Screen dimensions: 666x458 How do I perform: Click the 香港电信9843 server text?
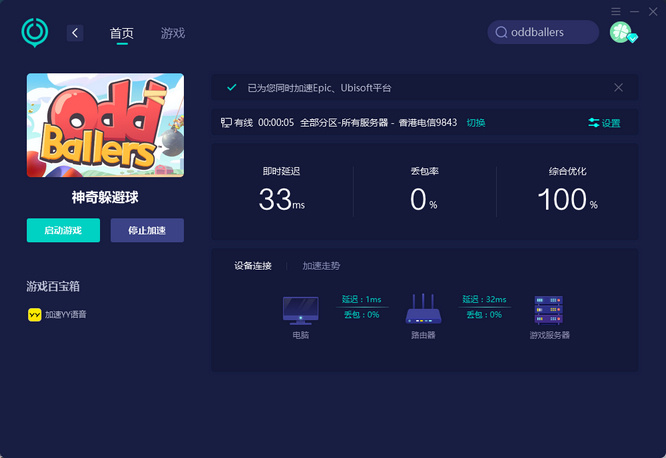[428, 123]
